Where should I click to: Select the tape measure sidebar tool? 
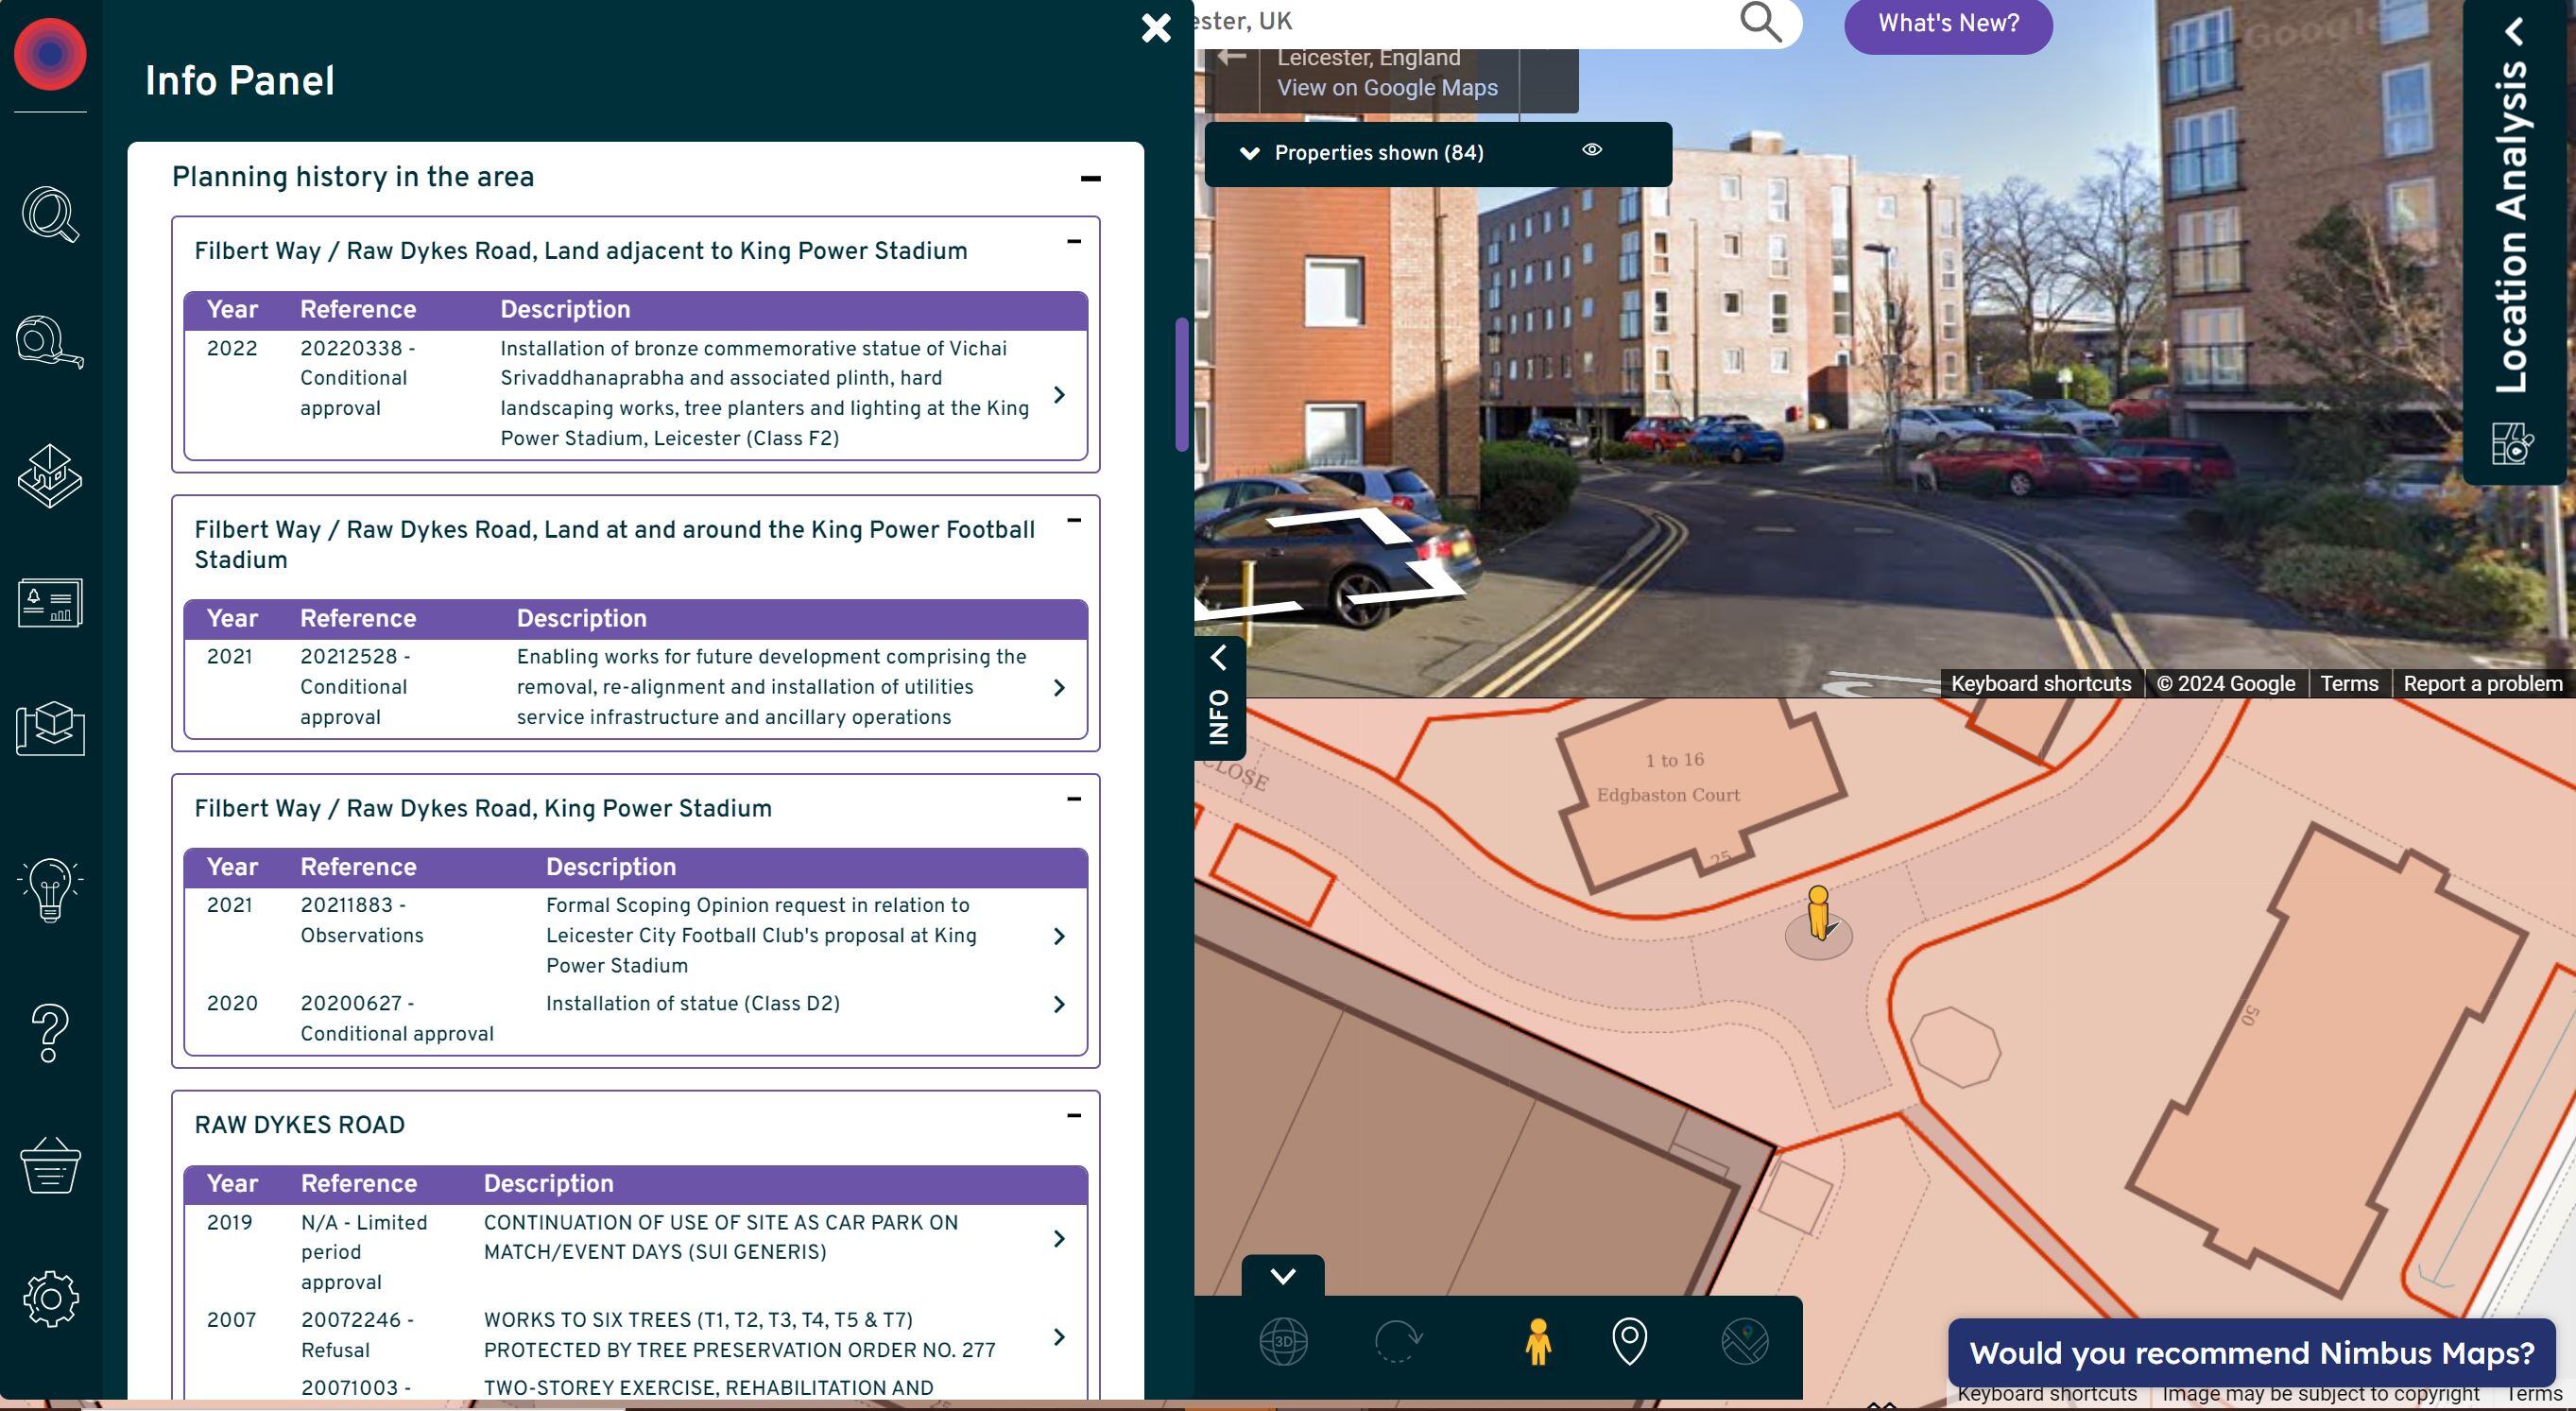pyautogui.click(x=50, y=342)
